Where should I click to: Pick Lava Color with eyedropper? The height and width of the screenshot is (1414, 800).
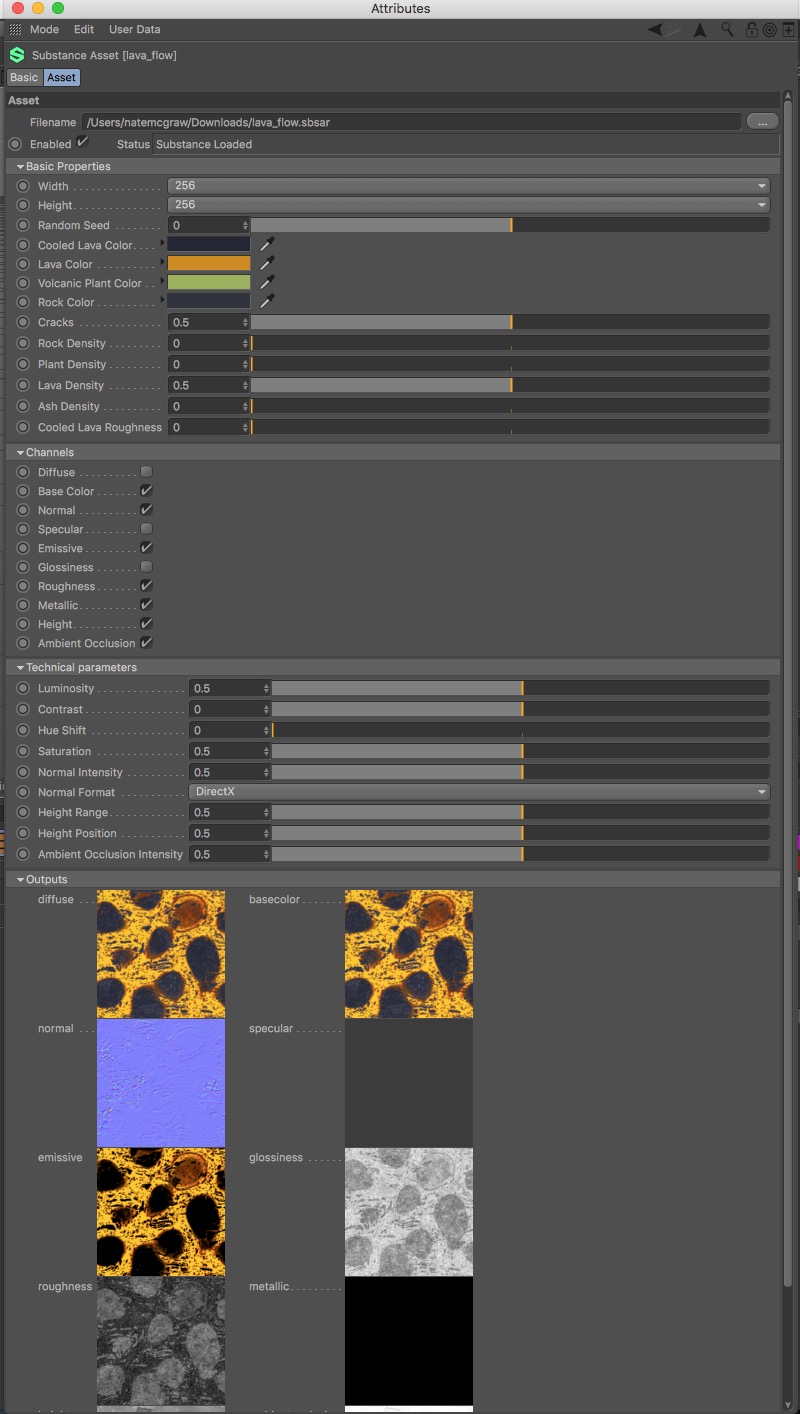[267, 263]
